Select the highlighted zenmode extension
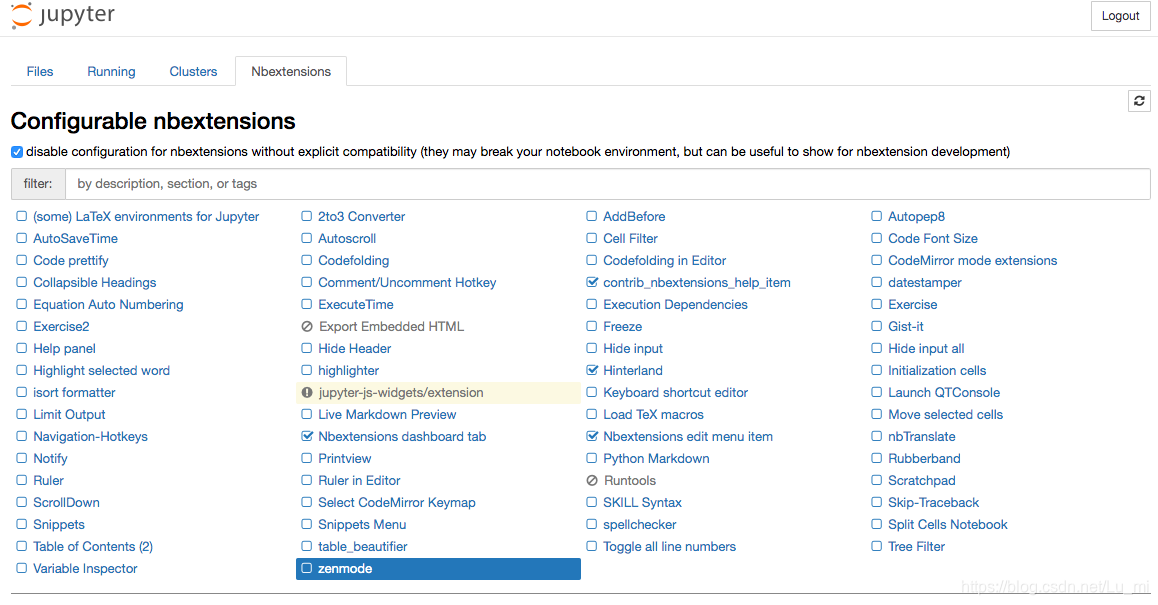Viewport: 1158px width, 605px height. 439,569
